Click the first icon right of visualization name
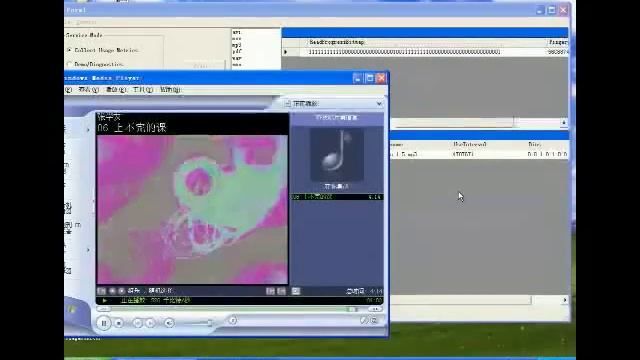The height and width of the screenshot is (360, 640). [x=270, y=291]
